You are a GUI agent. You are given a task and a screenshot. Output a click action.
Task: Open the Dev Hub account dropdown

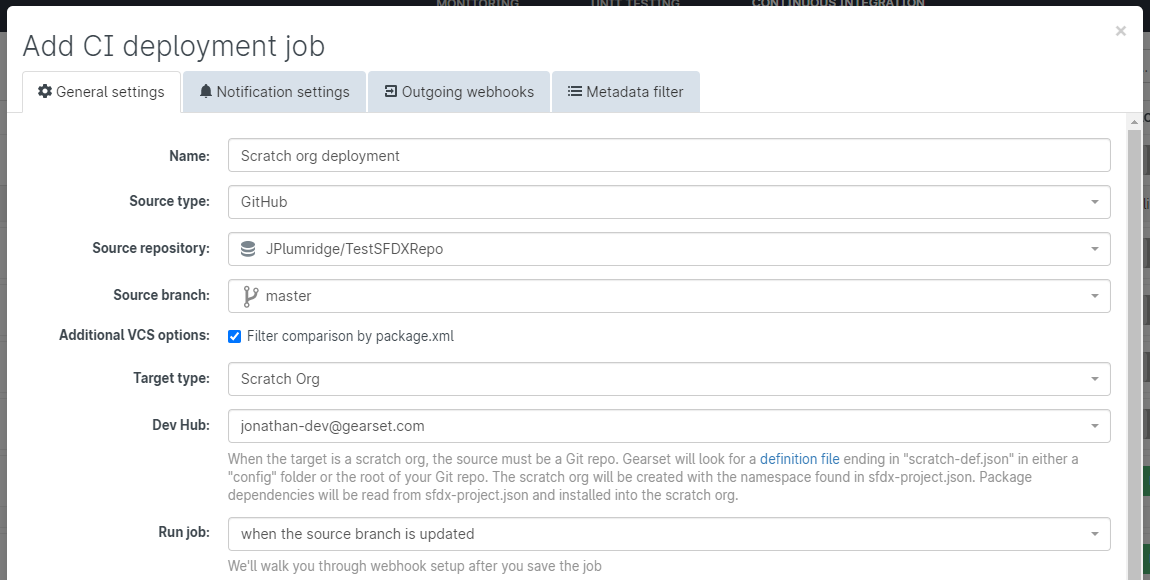click(x=1095, y=426)
